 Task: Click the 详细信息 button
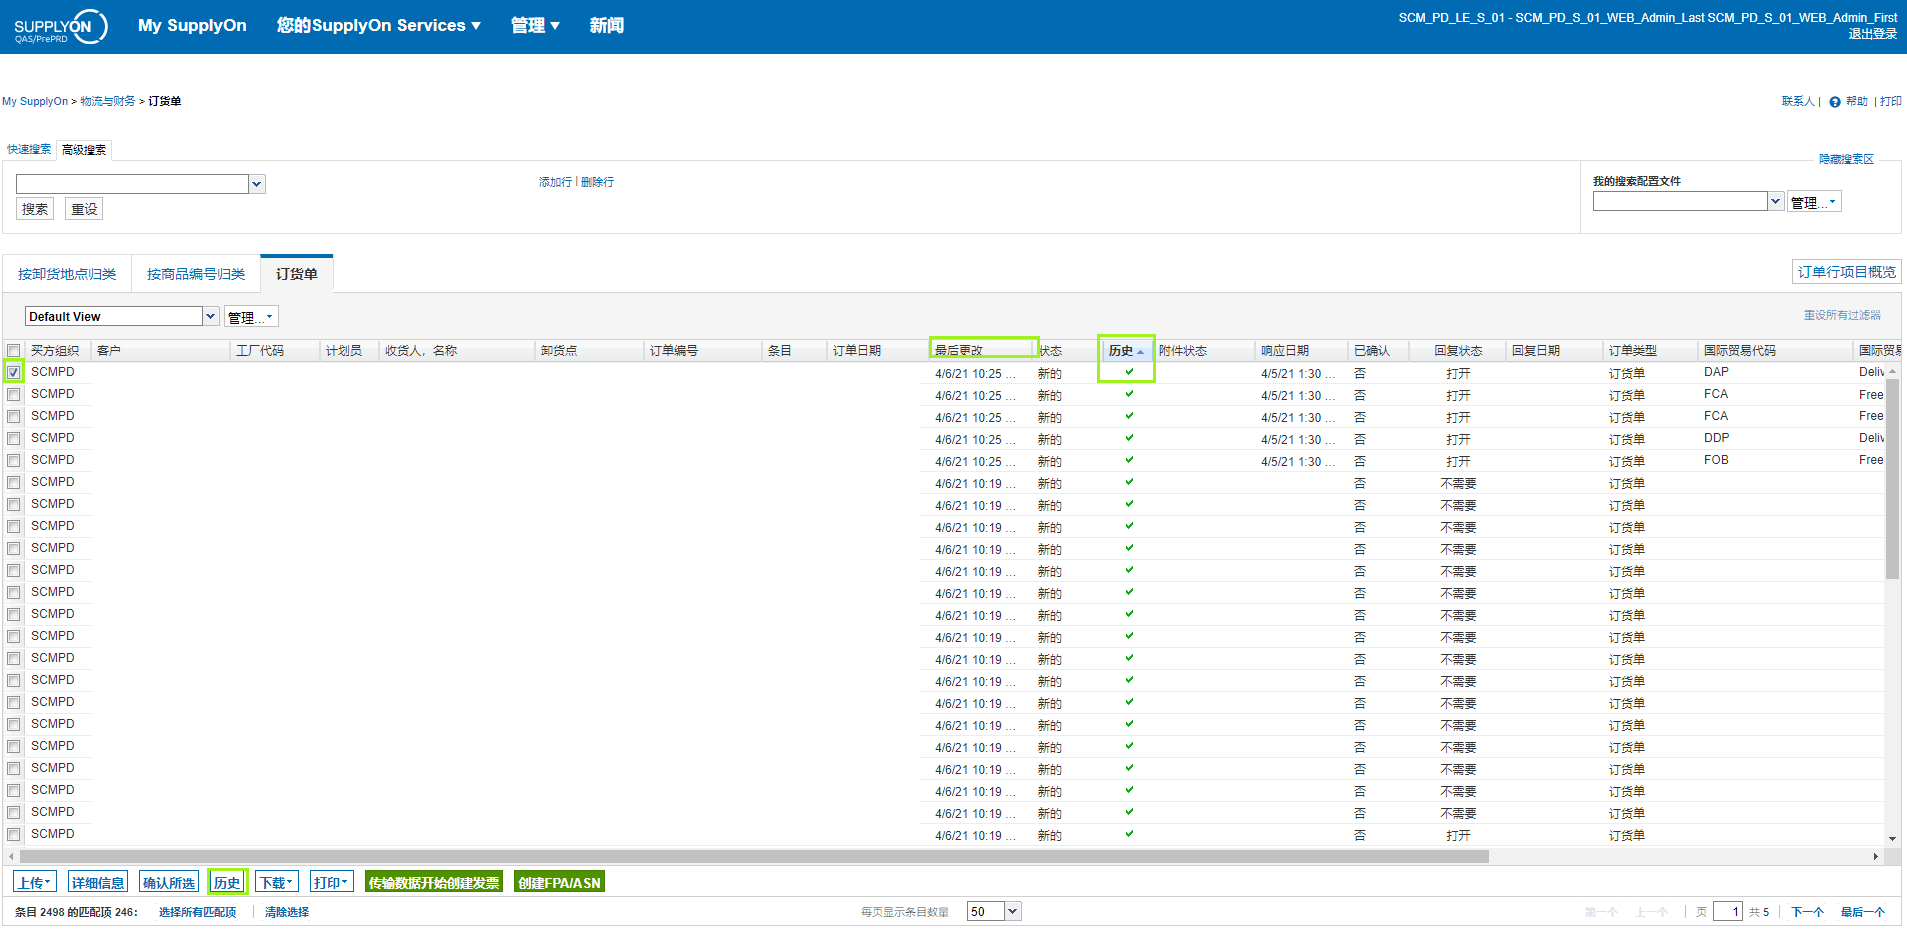click(98, 882)
